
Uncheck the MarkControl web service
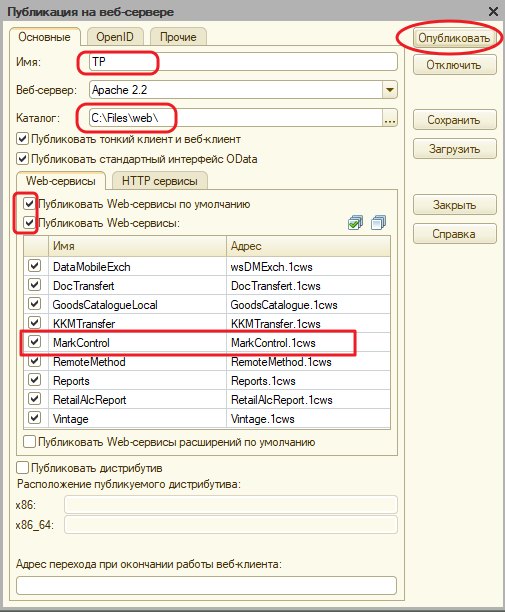point(35,342)
